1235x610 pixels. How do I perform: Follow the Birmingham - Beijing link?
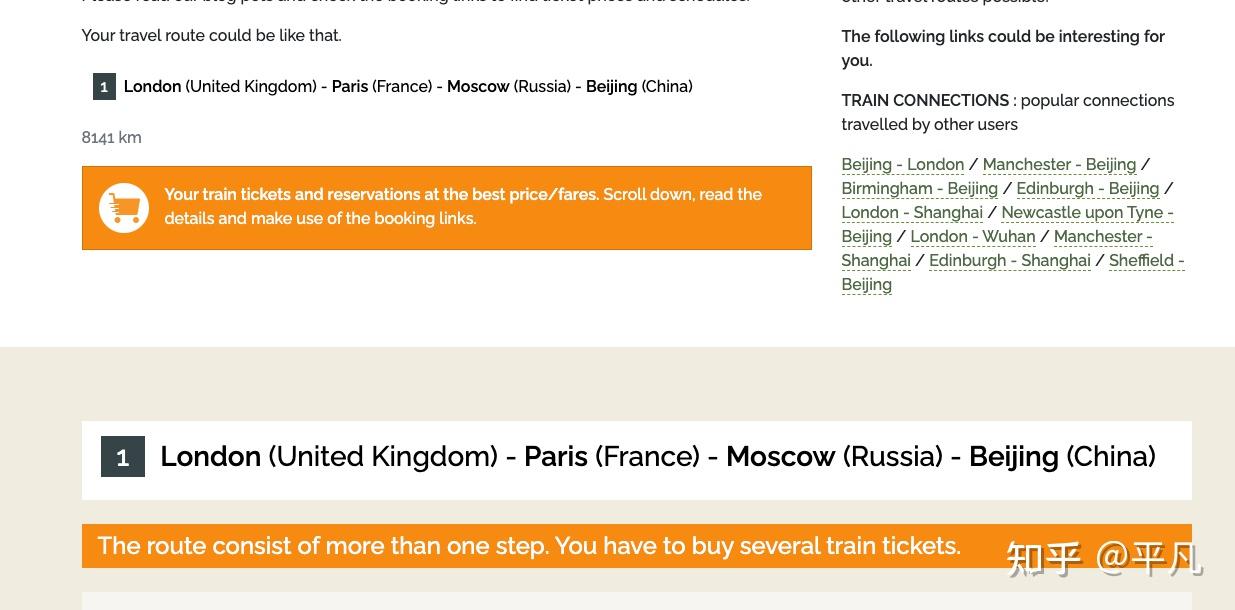pyautogui.click(x=920, y=188)
